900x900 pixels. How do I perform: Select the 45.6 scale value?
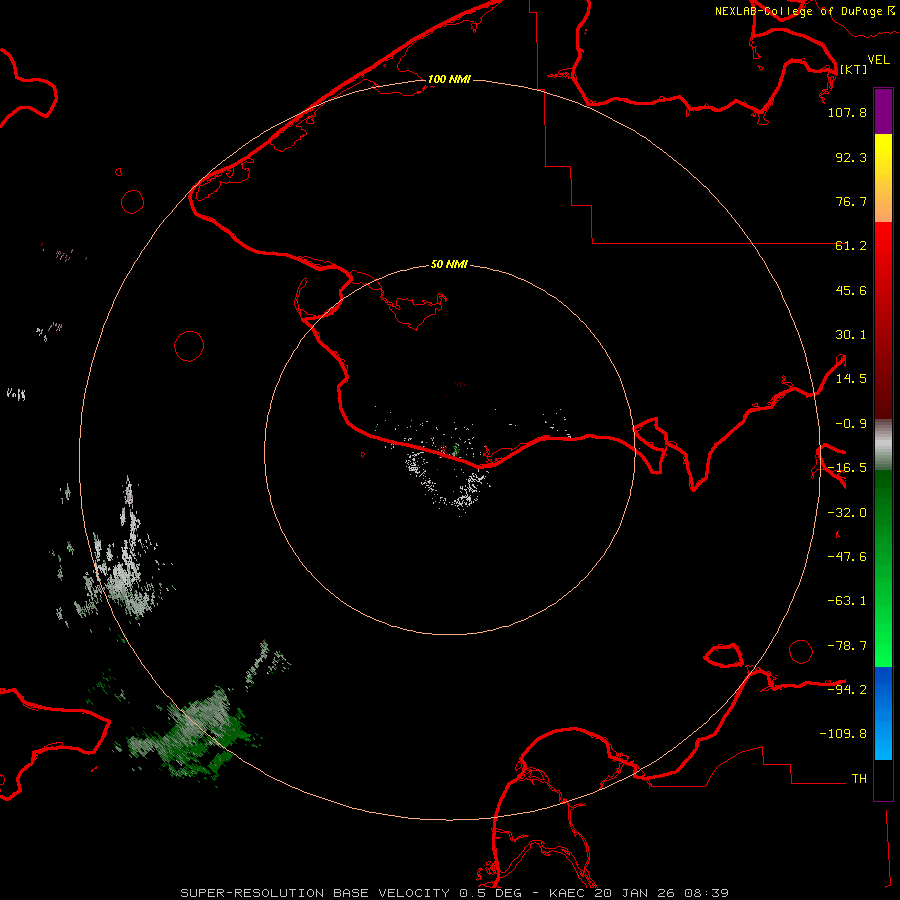[x=851, y=290]
